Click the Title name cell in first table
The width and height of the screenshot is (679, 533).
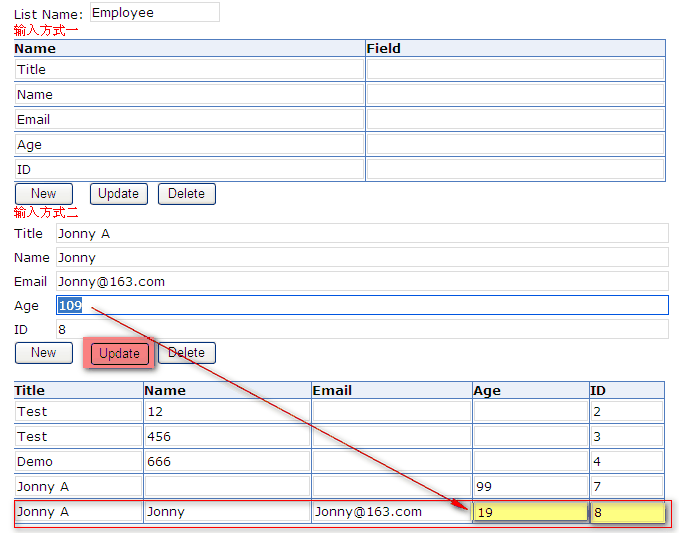(x=189, y=69)
